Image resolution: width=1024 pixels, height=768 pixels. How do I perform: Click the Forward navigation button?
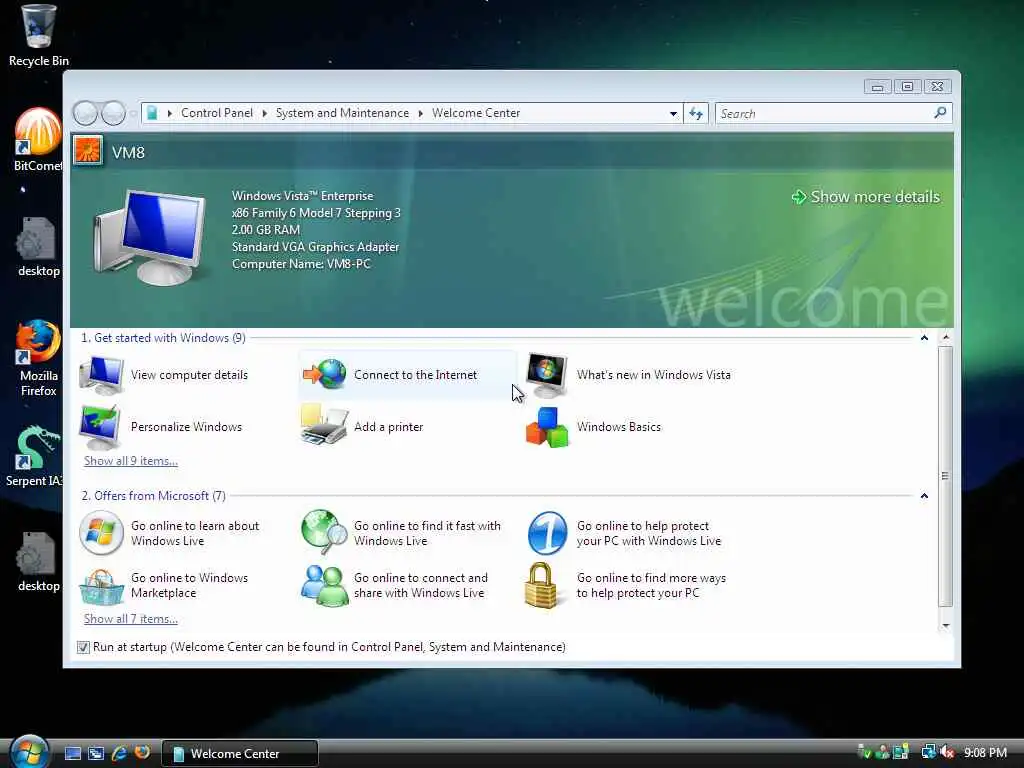point(113,114)
